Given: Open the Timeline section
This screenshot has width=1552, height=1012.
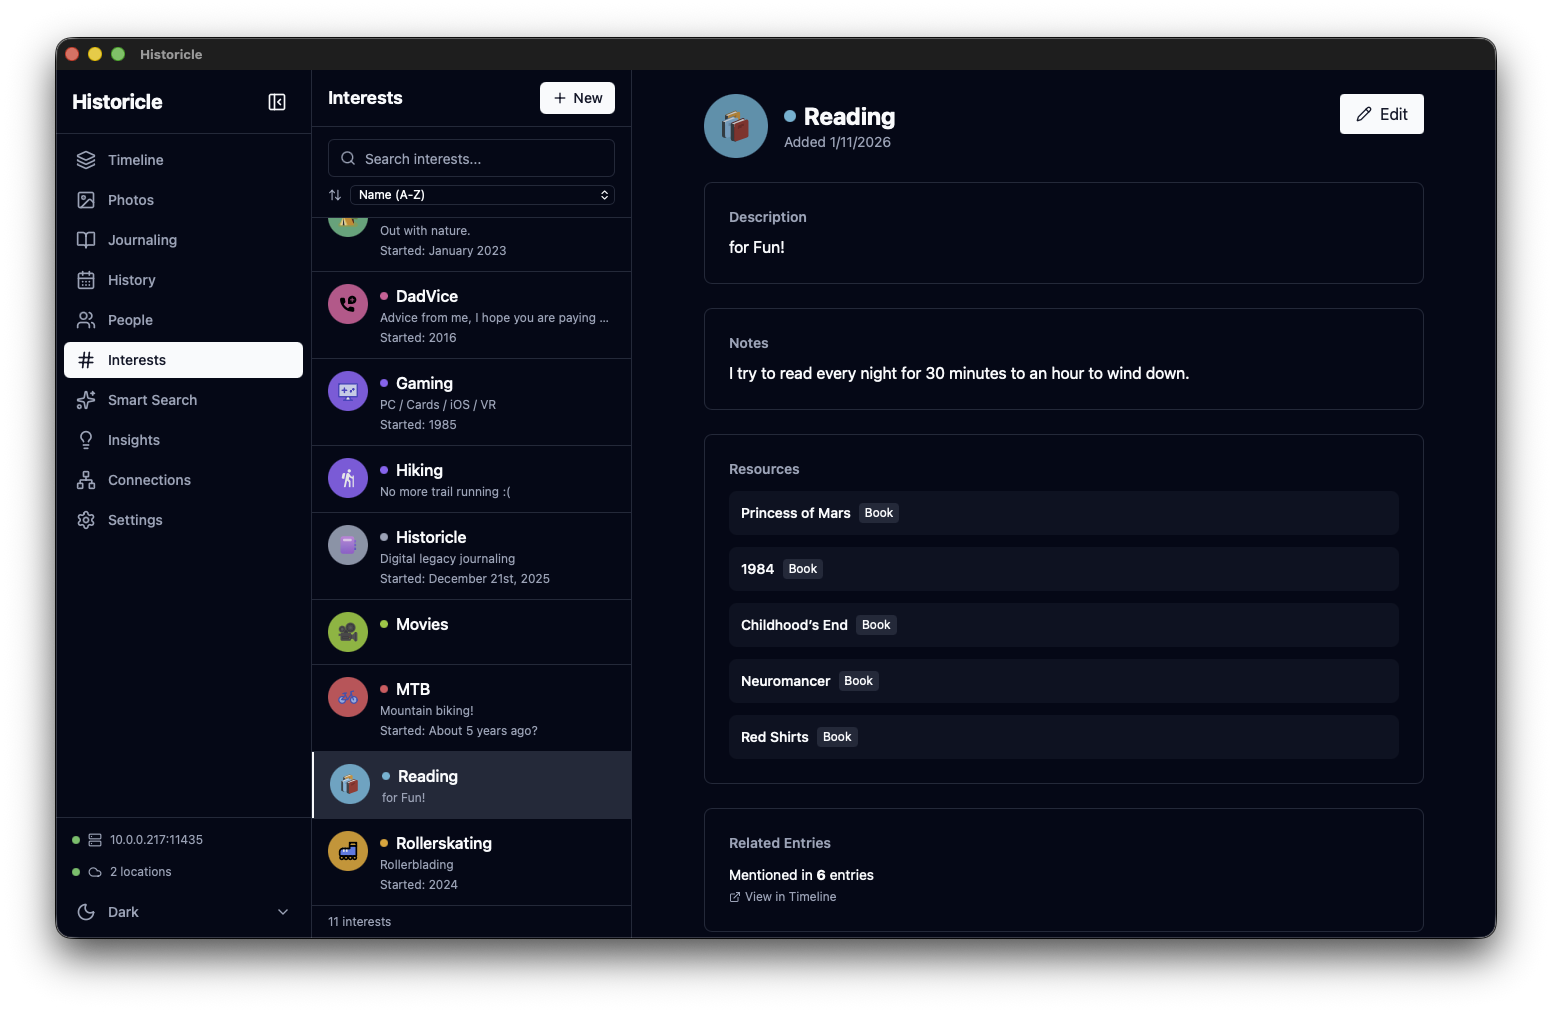Looking at the screenshot, I should point(135,160).
